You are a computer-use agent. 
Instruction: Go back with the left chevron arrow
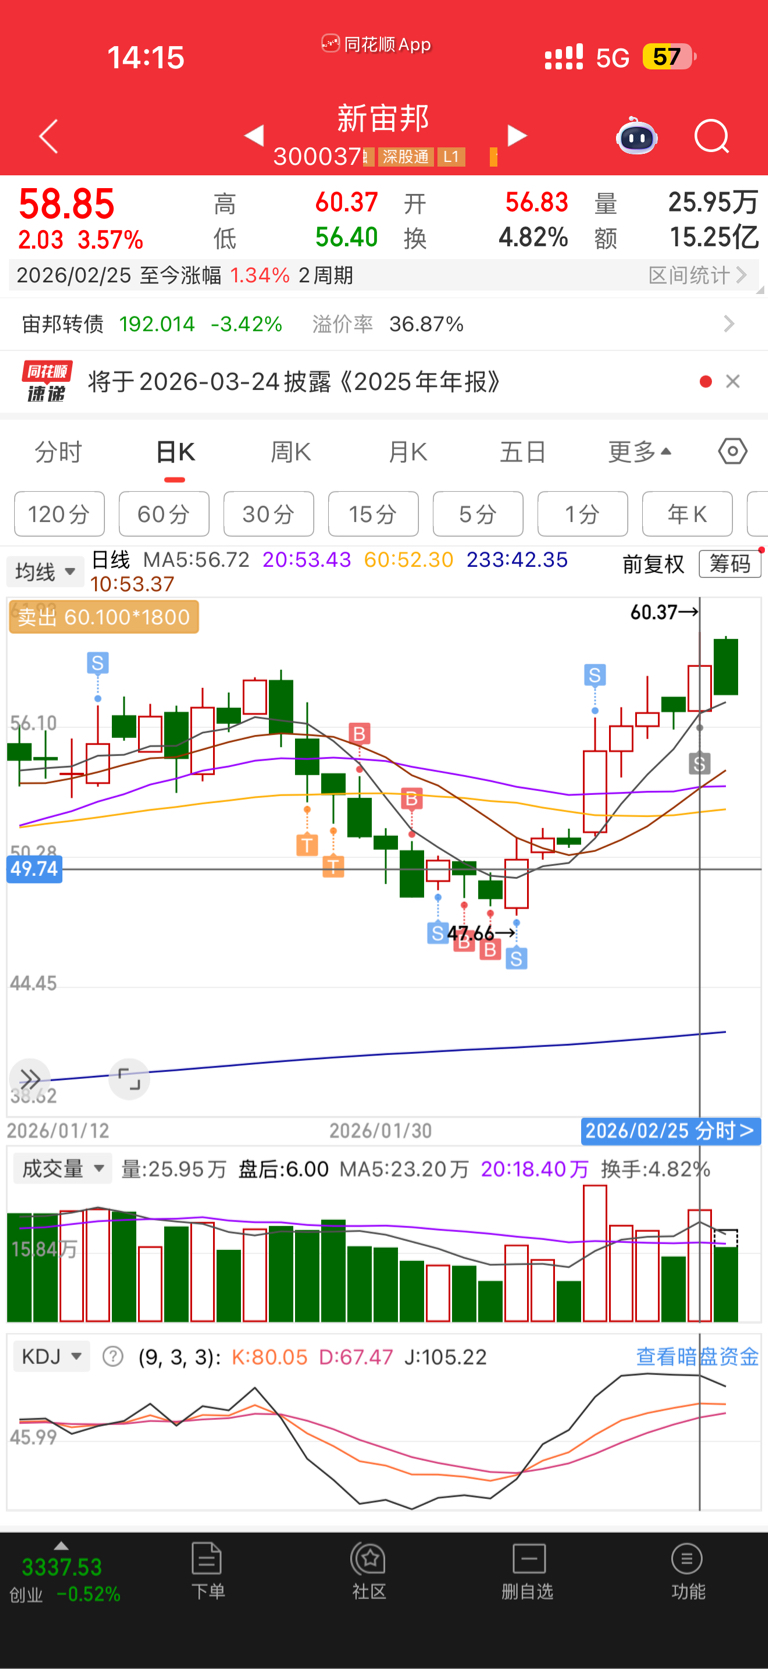48,136
